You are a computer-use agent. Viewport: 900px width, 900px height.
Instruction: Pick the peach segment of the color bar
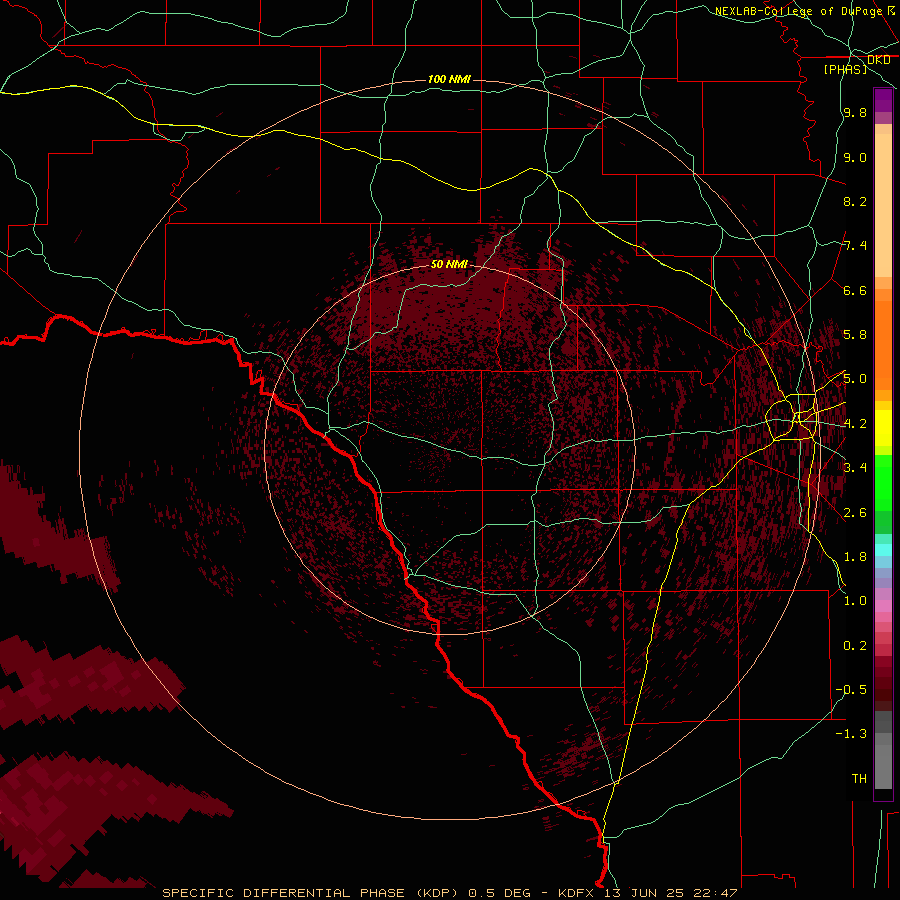tap(883, 205)
